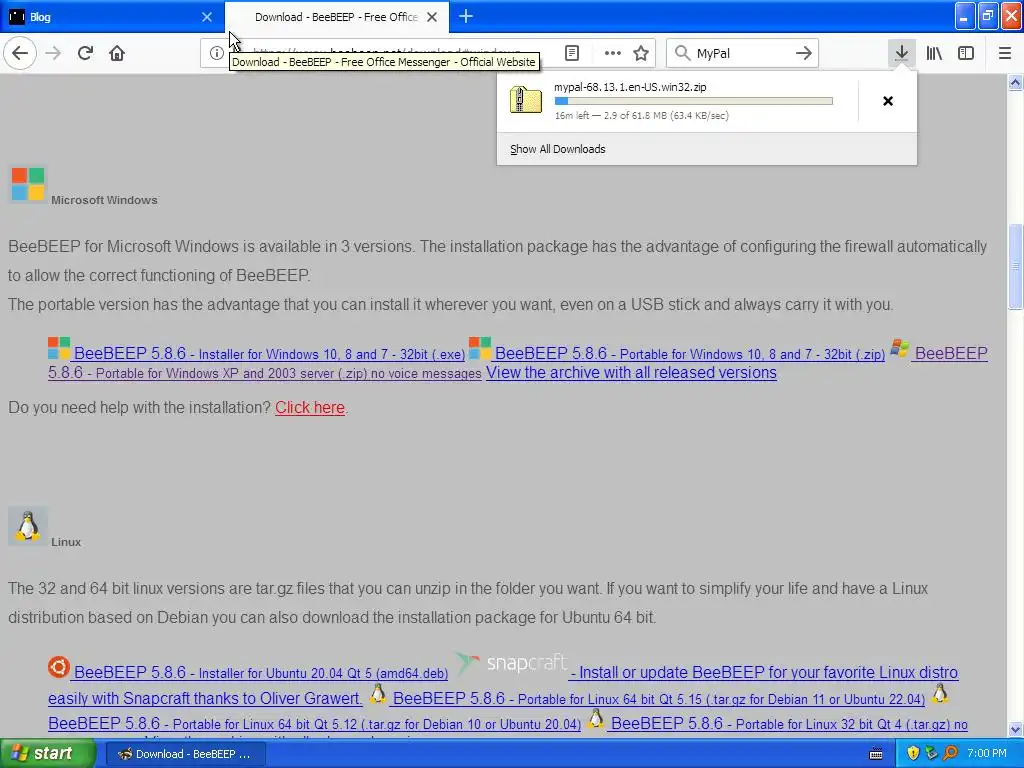Click the vertical scrollbar thumb
This screenshot has height=768, width=1024.
coord(1015,266)
